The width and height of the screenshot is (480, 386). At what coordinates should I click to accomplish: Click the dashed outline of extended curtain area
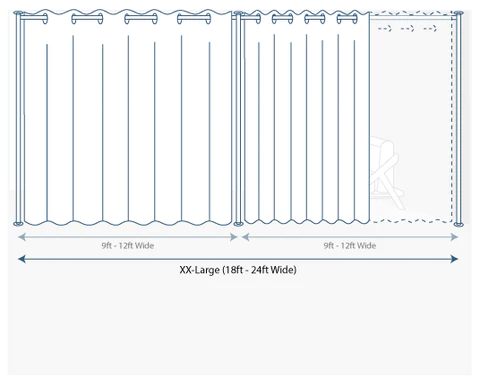pos(412,117)
